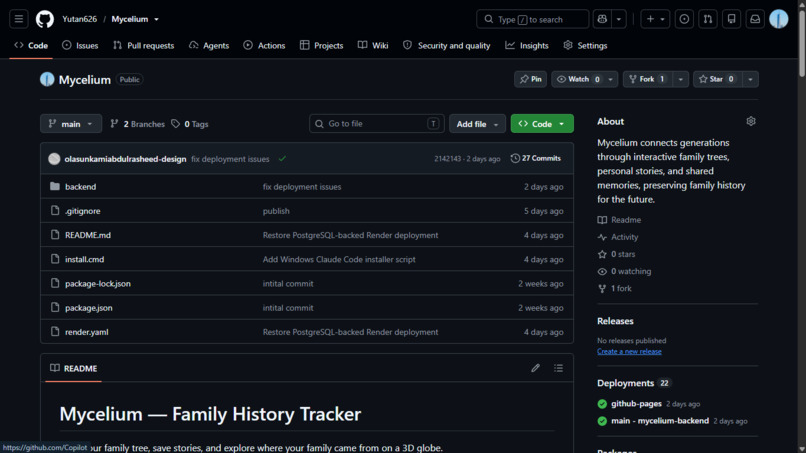Expand the Watch options dropdown arrow
This screenshot has height=453, width=806.
coord(611,79)
